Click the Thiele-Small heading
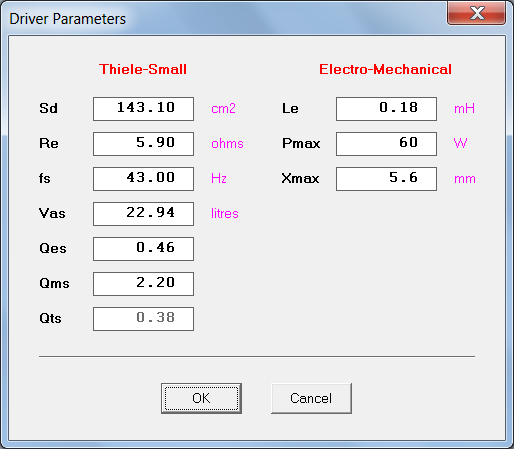 click(143, 69)
